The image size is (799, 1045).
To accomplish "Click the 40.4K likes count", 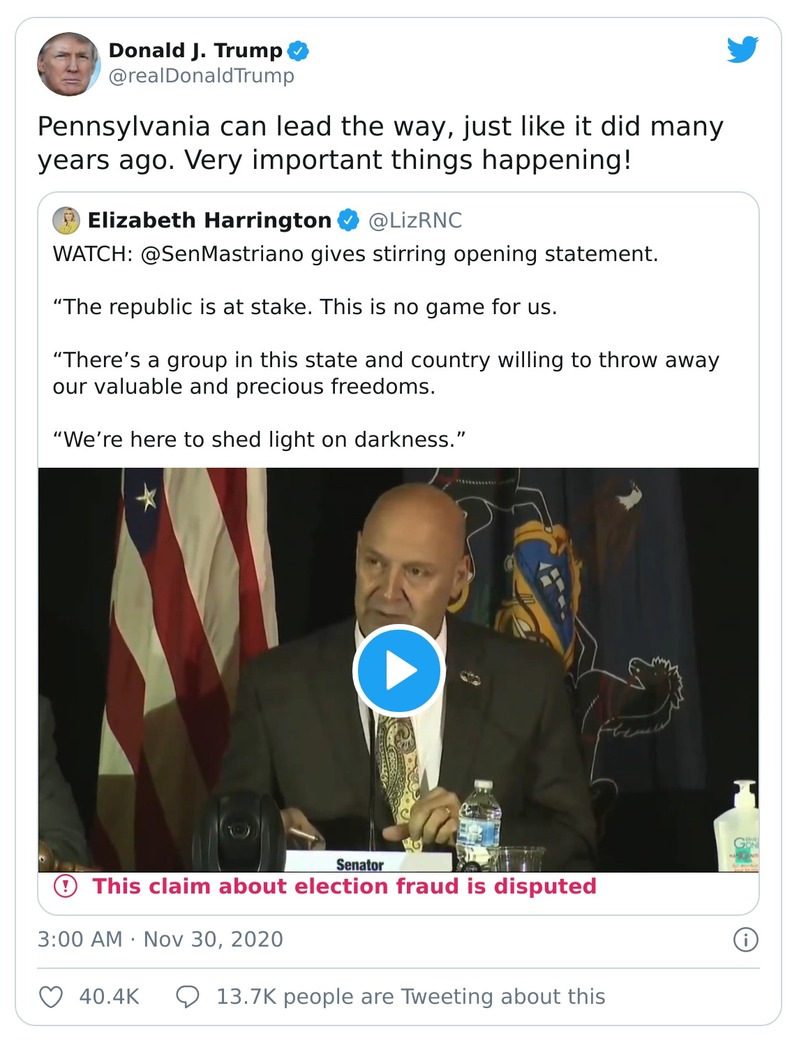I will (x=108, y=996).
